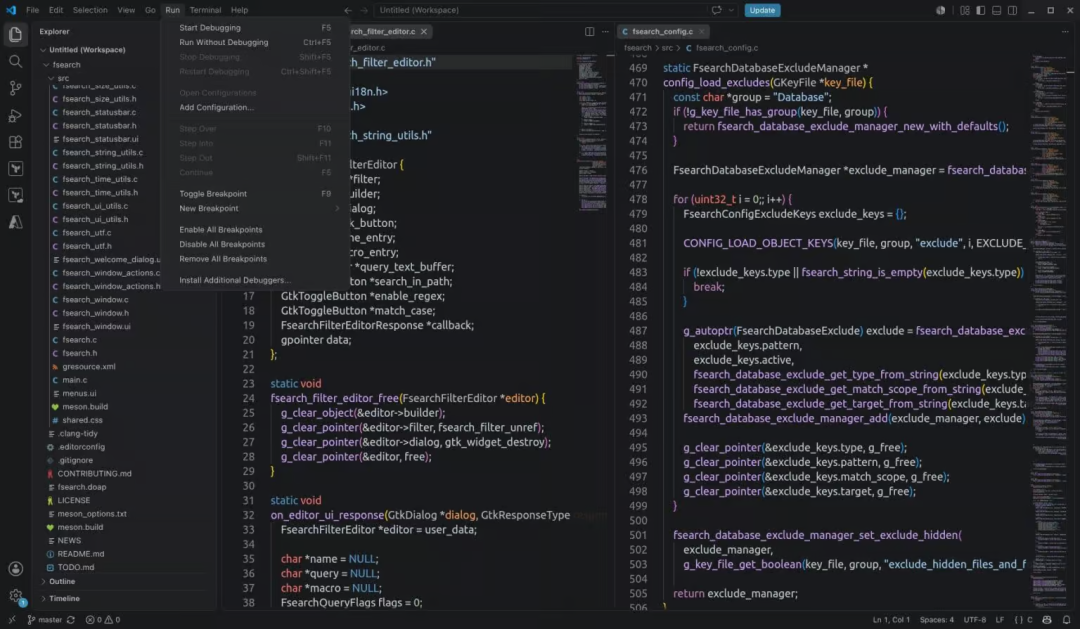Click the Update button

[762, 10]
